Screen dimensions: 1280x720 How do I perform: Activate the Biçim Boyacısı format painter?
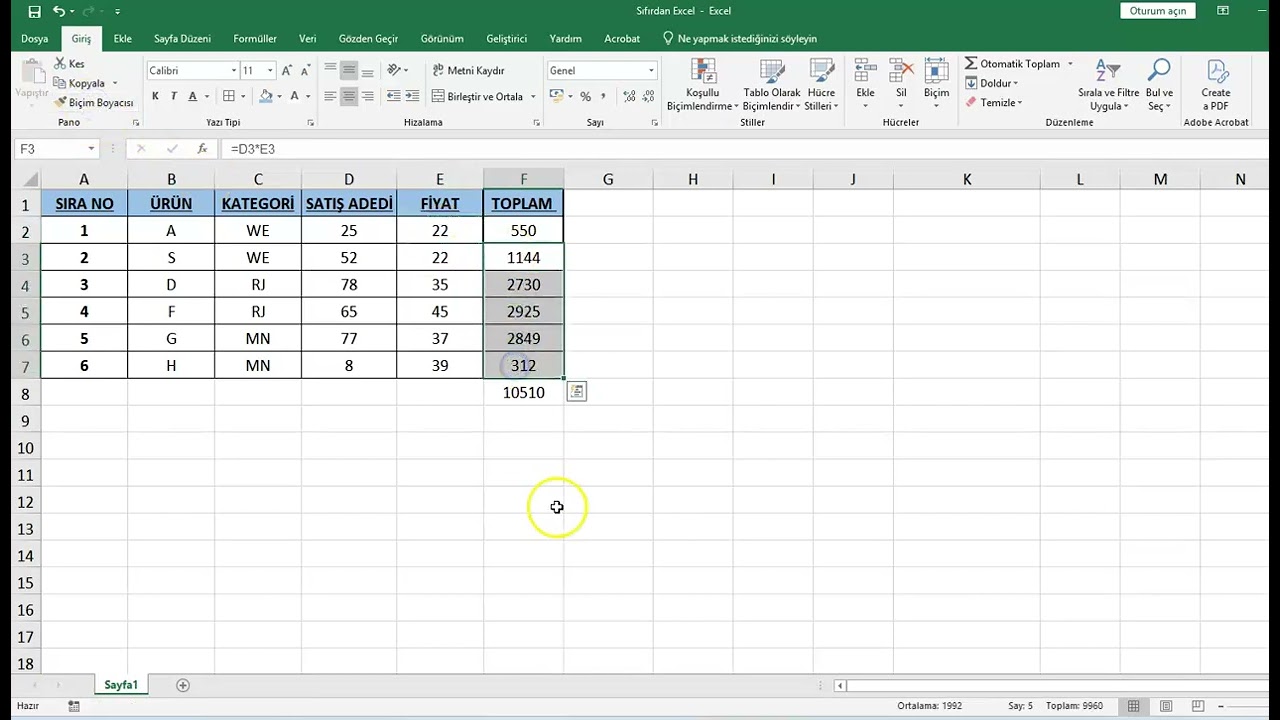click(x=93, y=102)
